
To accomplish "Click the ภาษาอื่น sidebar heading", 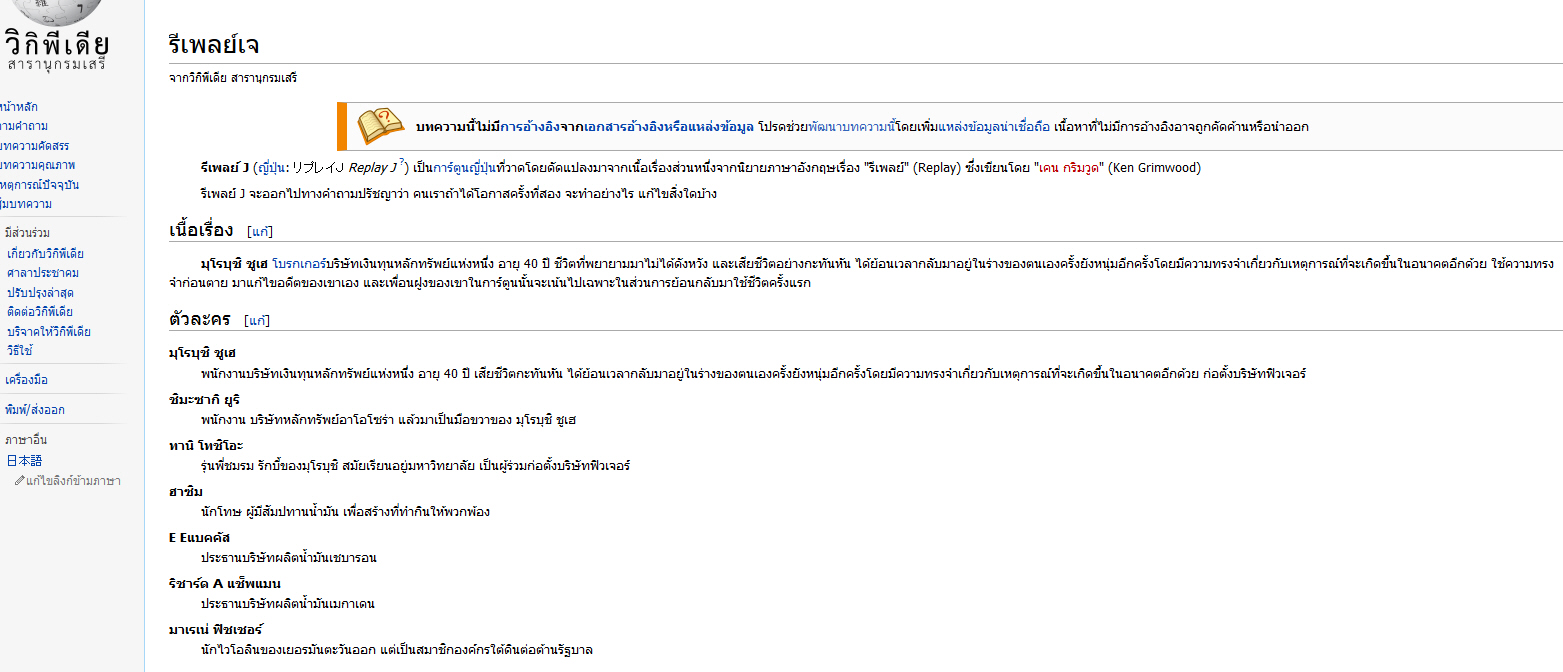I will 26,440.
